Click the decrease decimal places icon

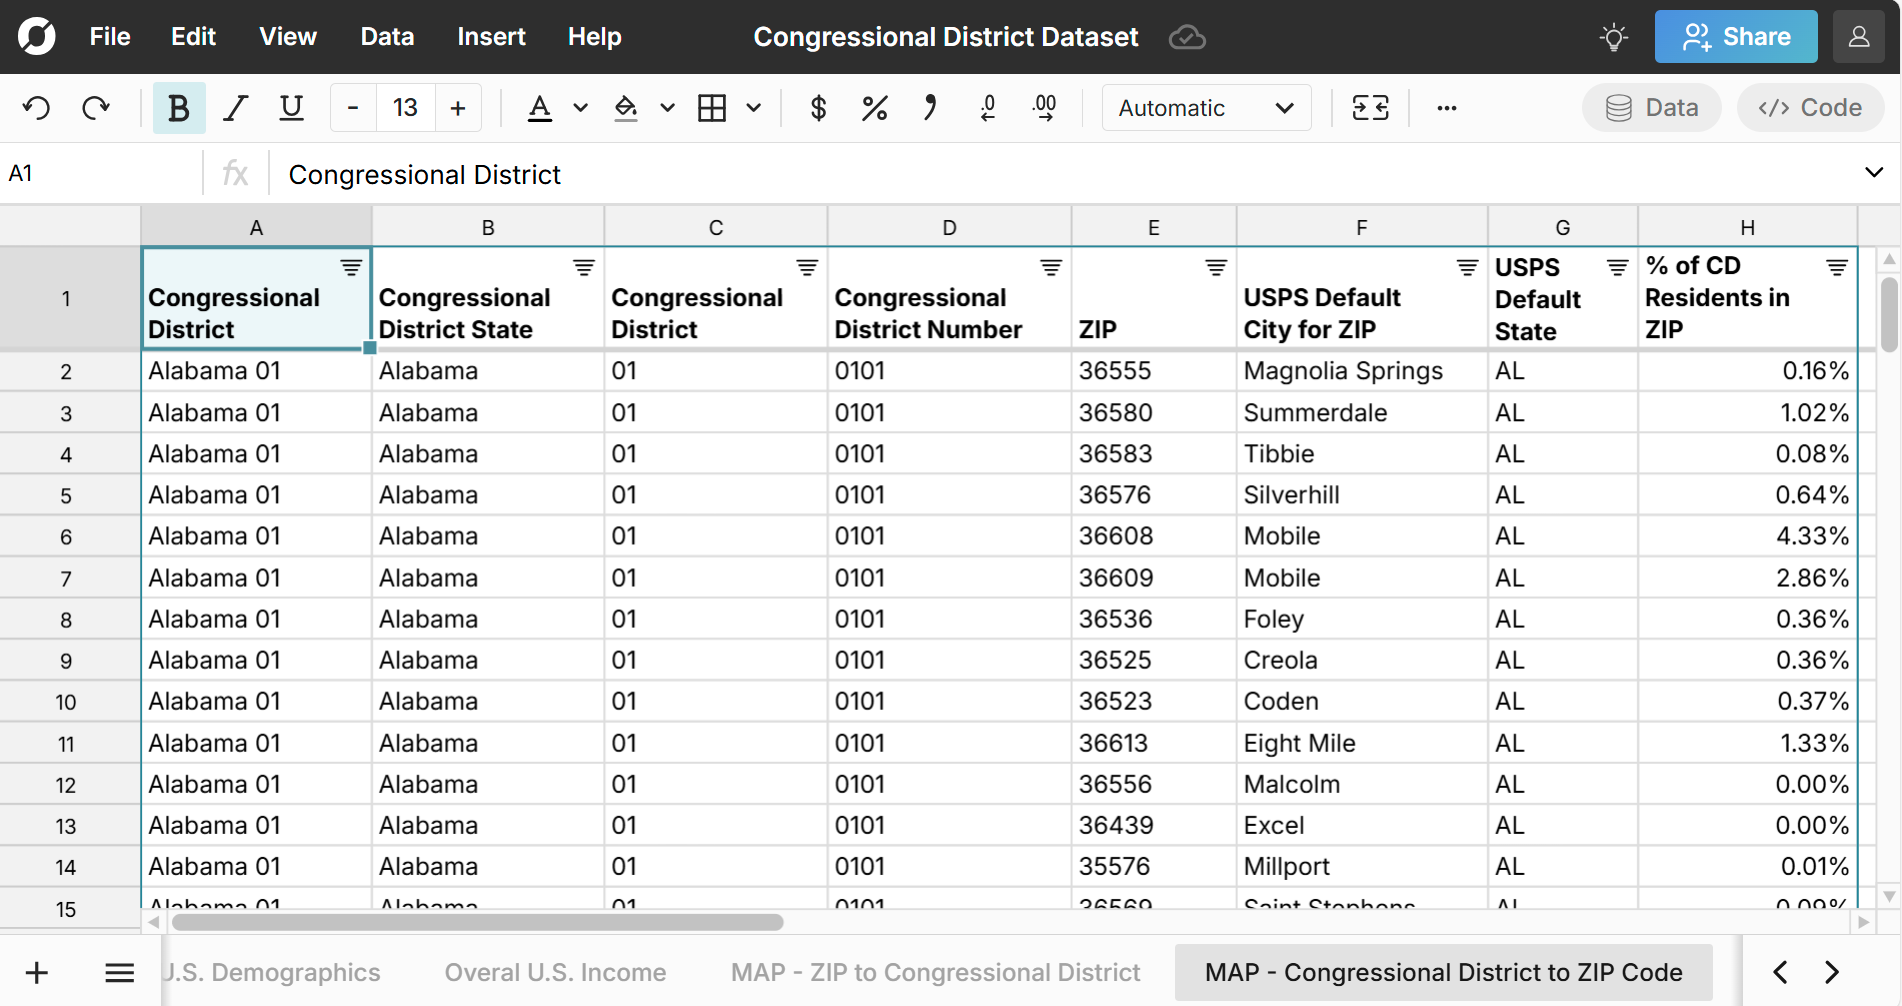click(x=988, y=108)
